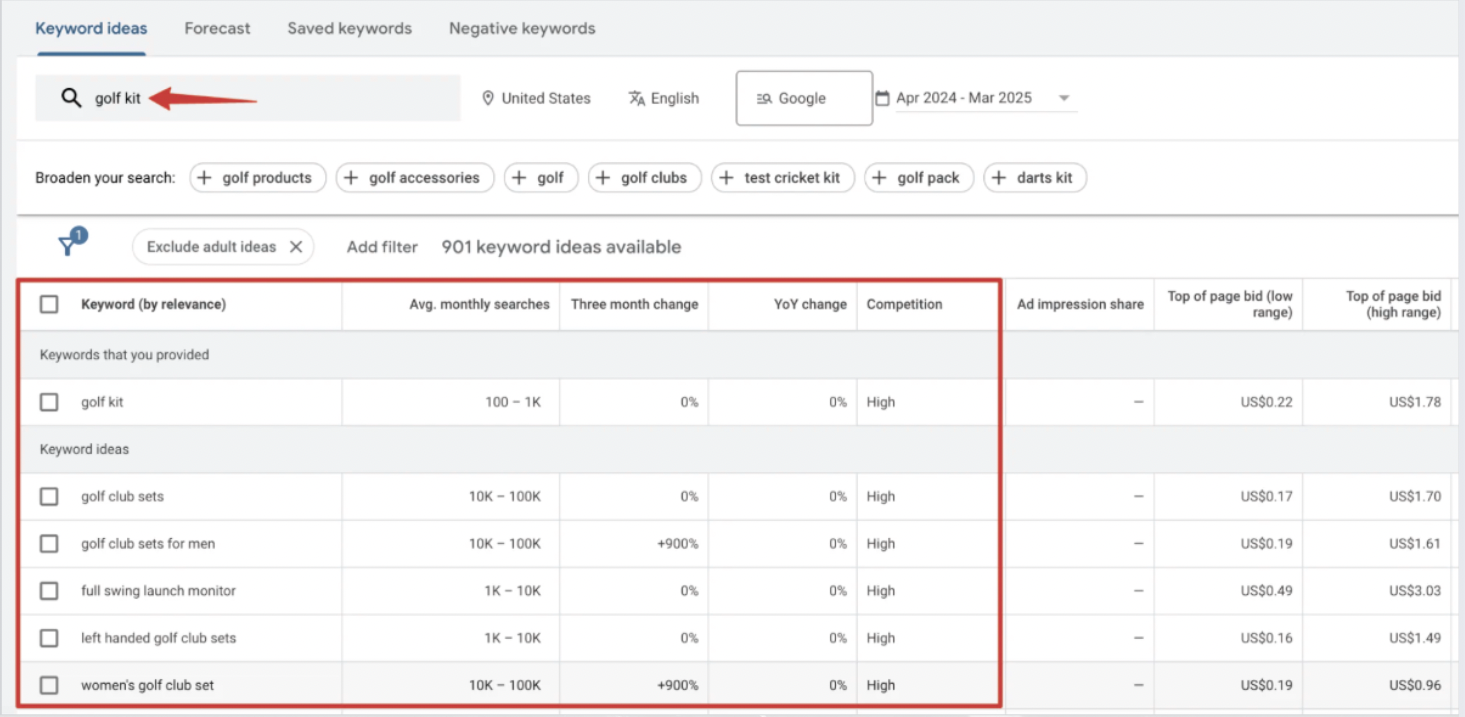Add golf chip to broaden search
1465x717 pixels.
541,178
